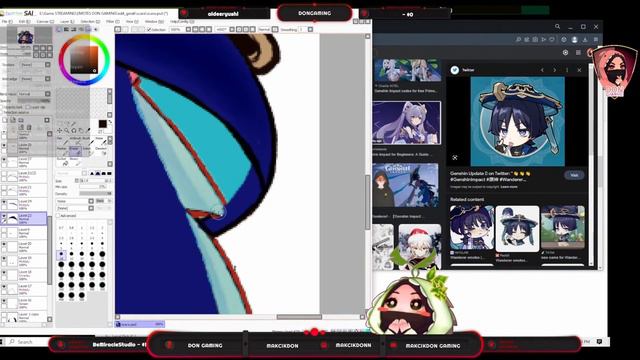Create a new layer folder
The width and height of the screenshot is (640, 360).
tap(21, 120)
